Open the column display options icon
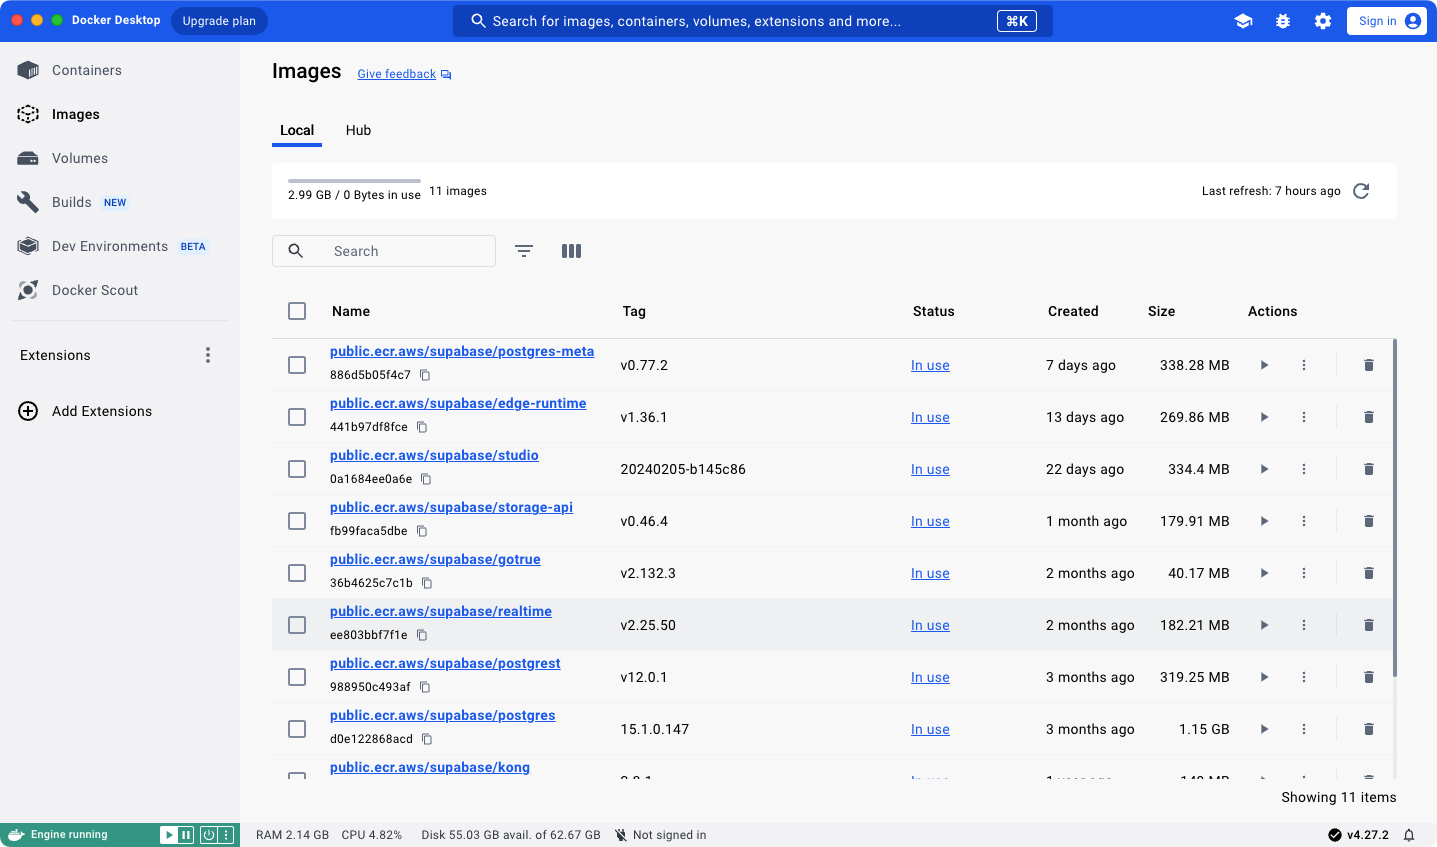Image resolution: width=1437 pixels, height=847 pixels. pos(571,251)
